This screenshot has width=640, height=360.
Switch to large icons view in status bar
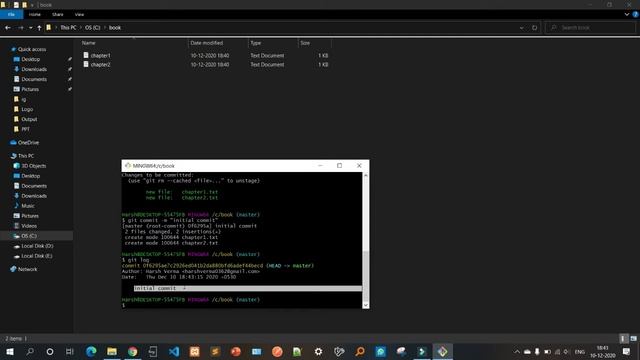coord(633,338)
